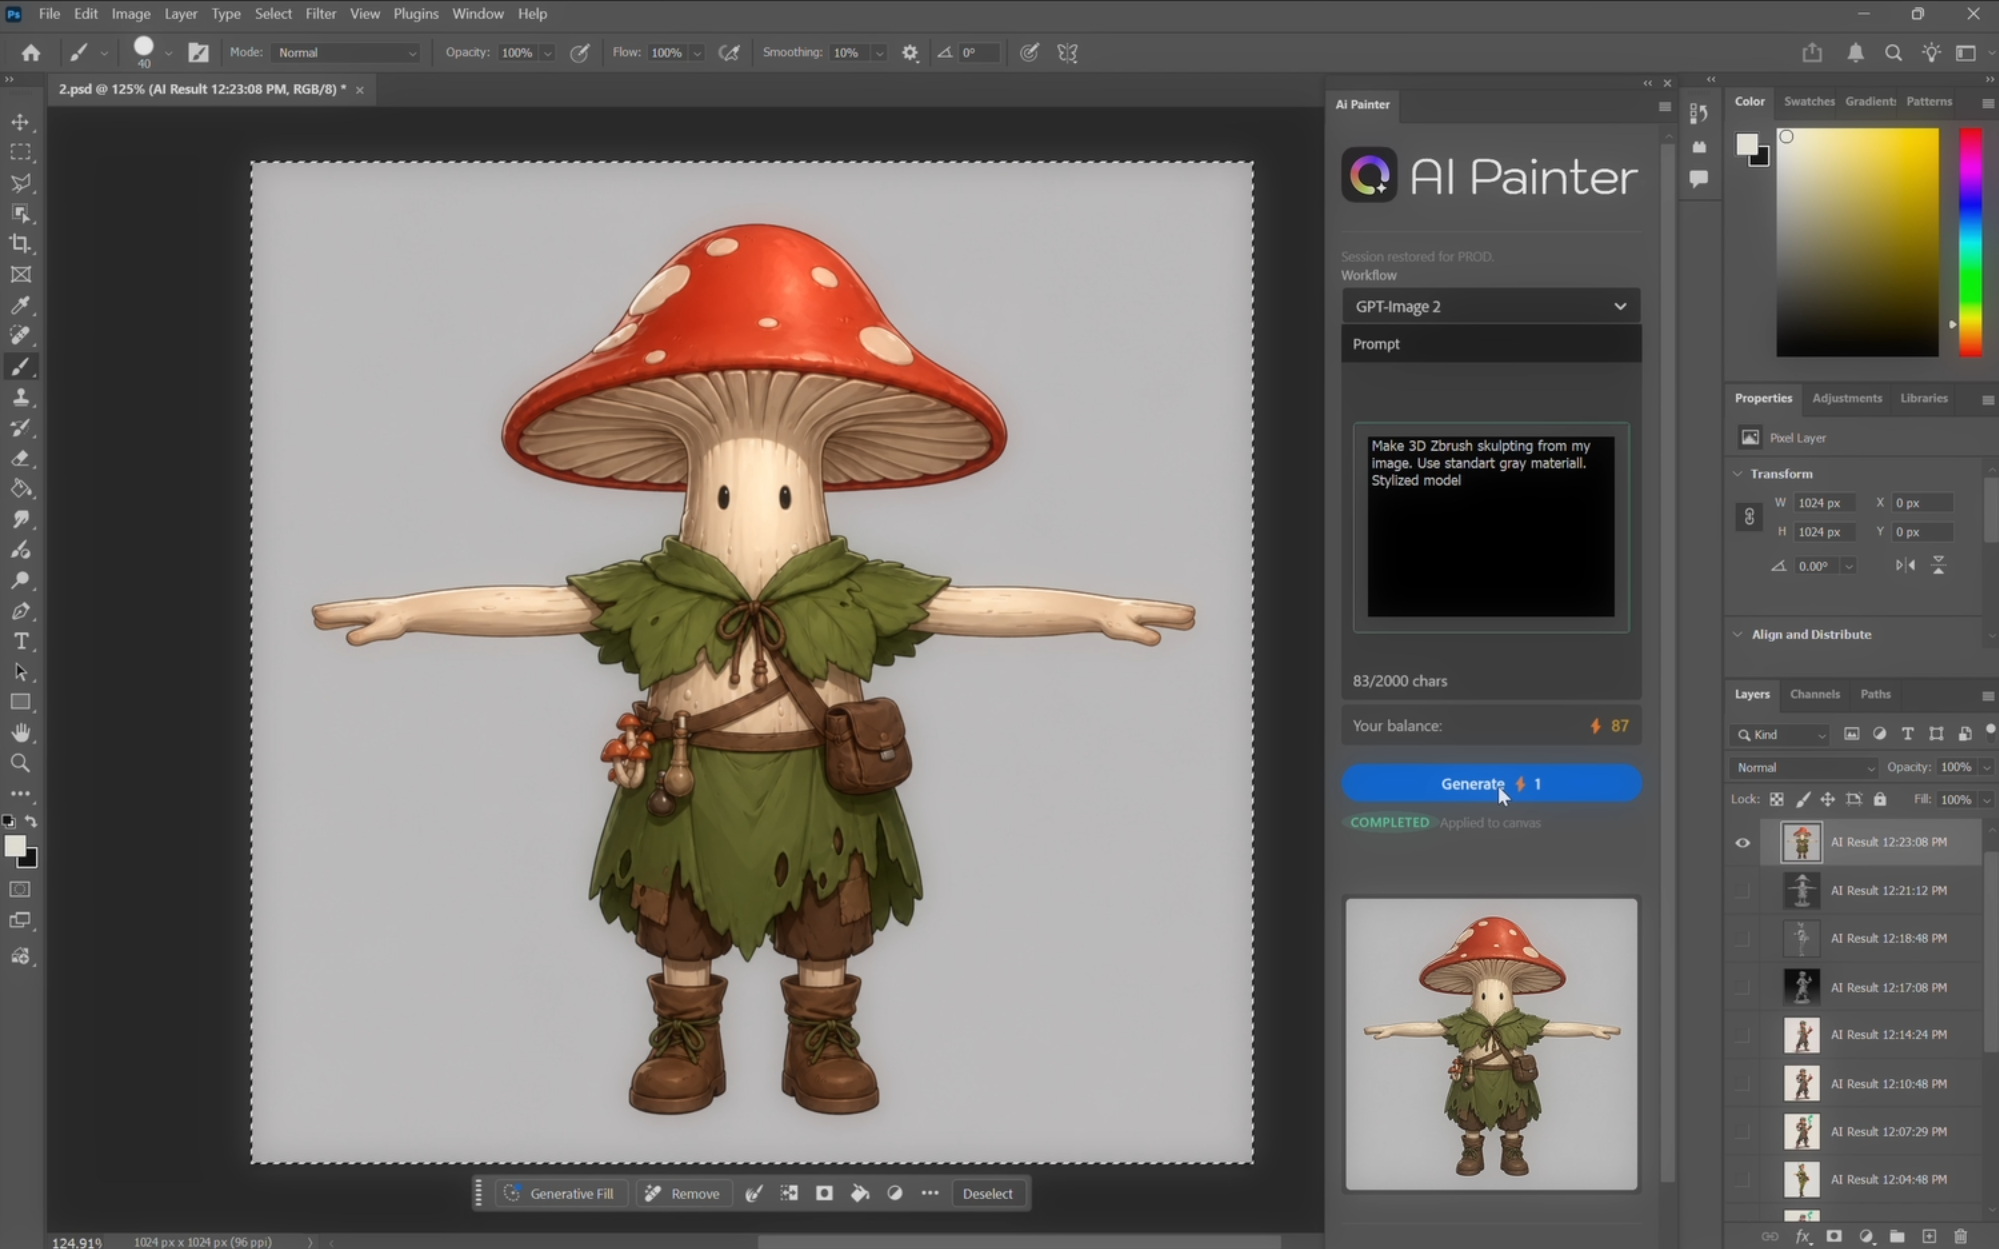Open the Filter menu

click(320, 14)
